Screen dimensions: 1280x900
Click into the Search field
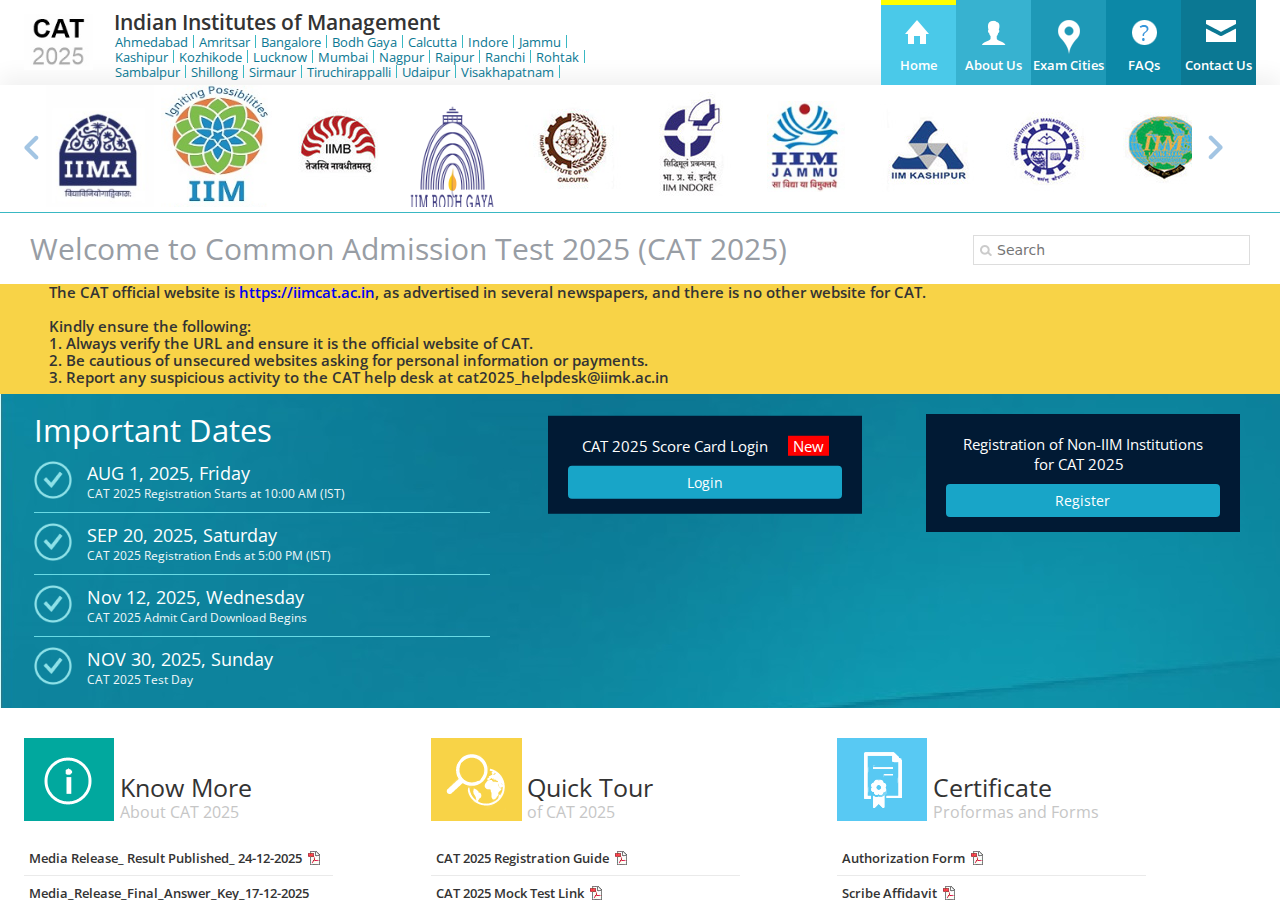click(x=1111, y=250)
